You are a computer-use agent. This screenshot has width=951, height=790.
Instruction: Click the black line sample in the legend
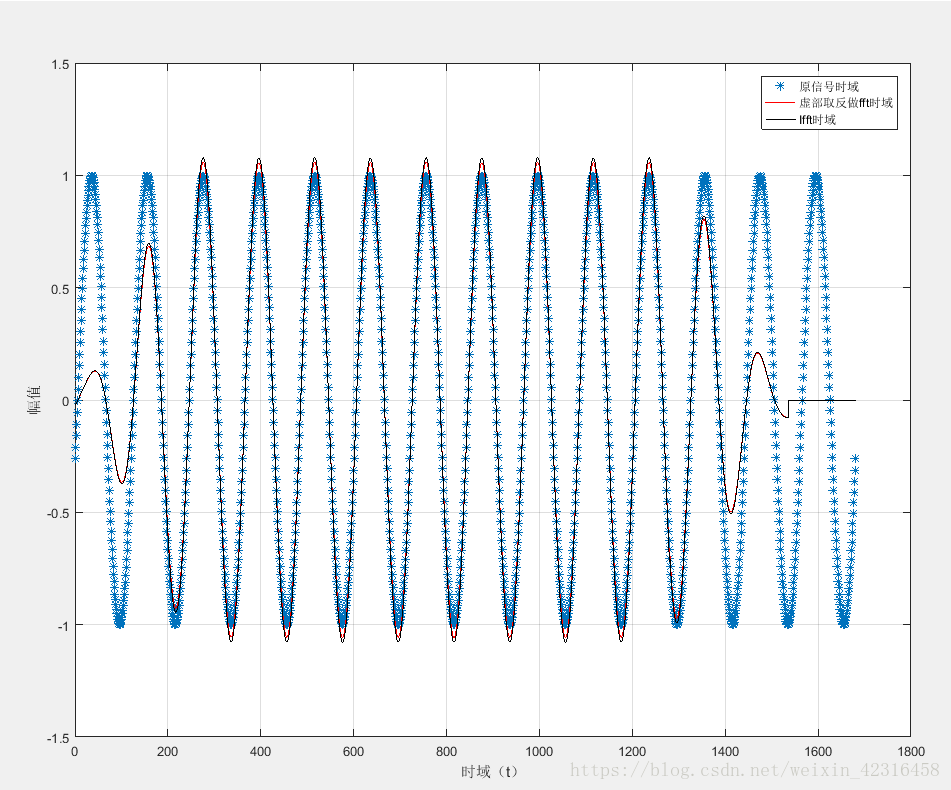pos(780,119)
